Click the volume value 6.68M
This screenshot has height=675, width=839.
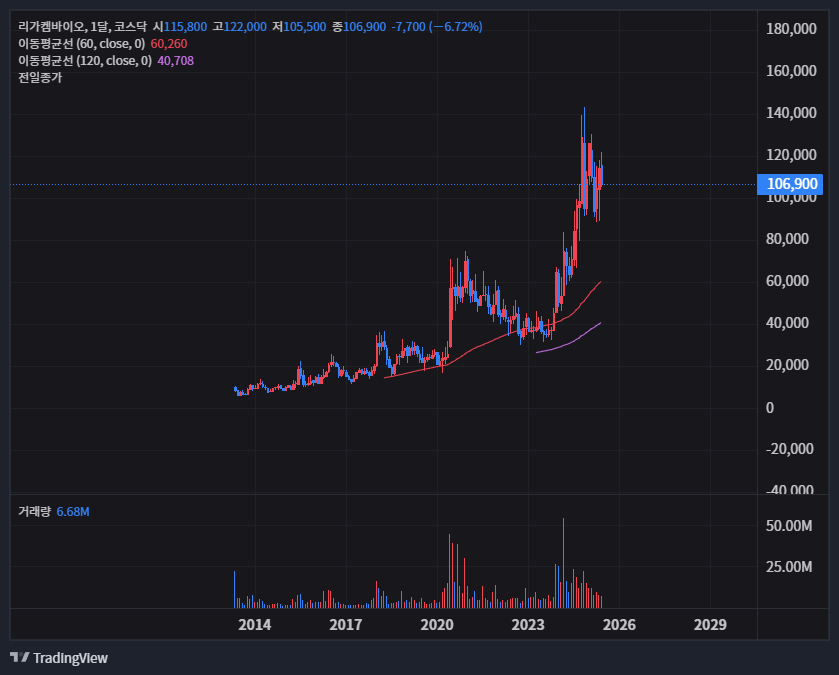click(73, 512)
